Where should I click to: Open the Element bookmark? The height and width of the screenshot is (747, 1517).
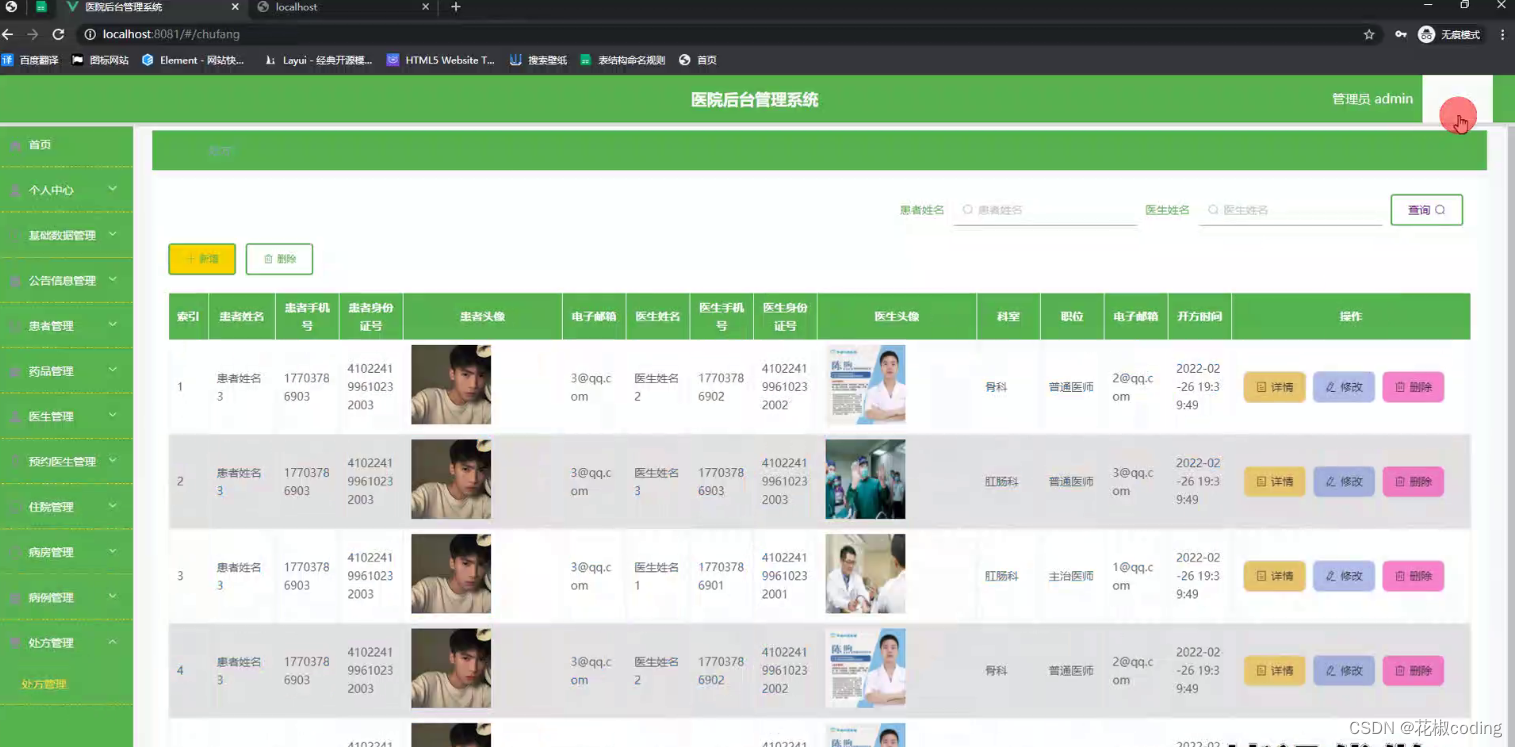[x=193, y=60]
